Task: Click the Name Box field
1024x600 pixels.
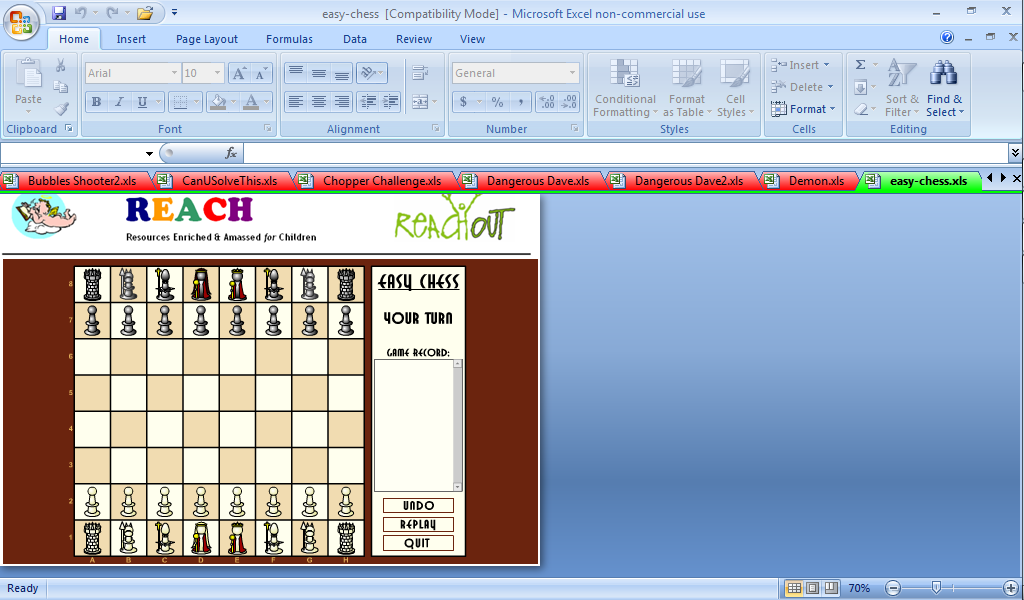Action: tap(72, 153)
